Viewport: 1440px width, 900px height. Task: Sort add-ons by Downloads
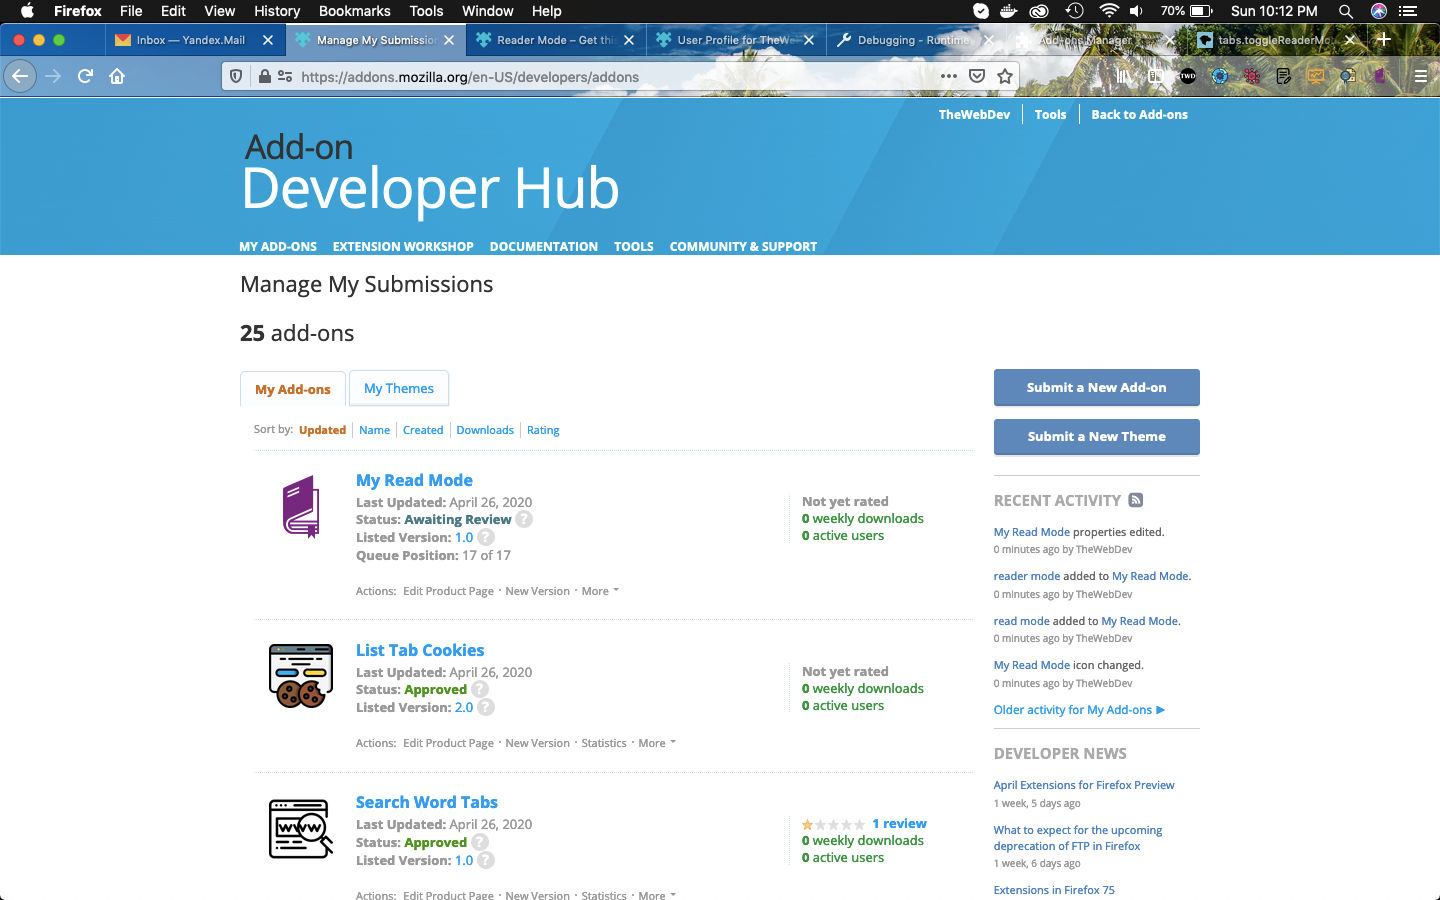pos(485,430)
